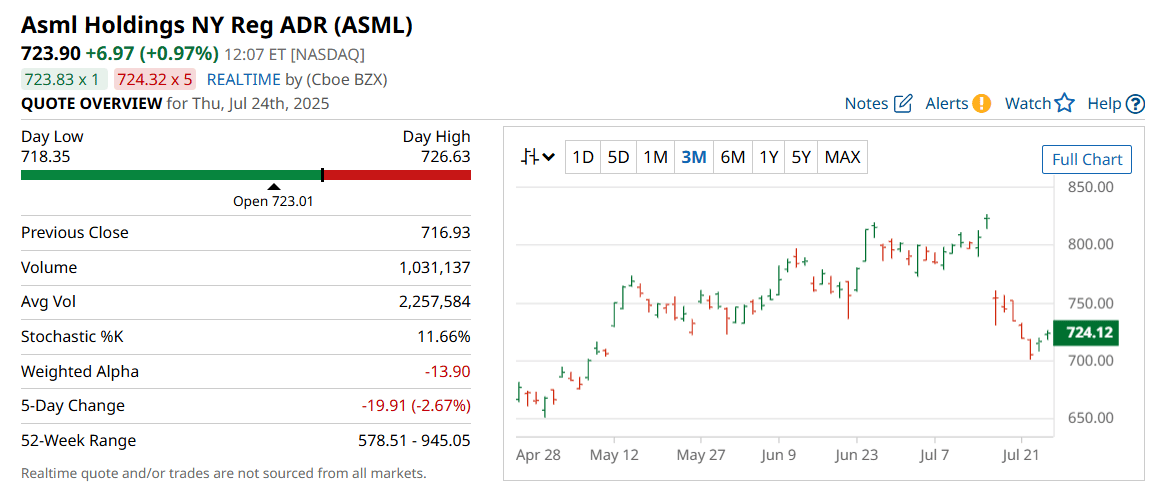The width and height of the screenshot is (1151, 495).
Task: Open the Notes pencil icon
Action: 903,104
